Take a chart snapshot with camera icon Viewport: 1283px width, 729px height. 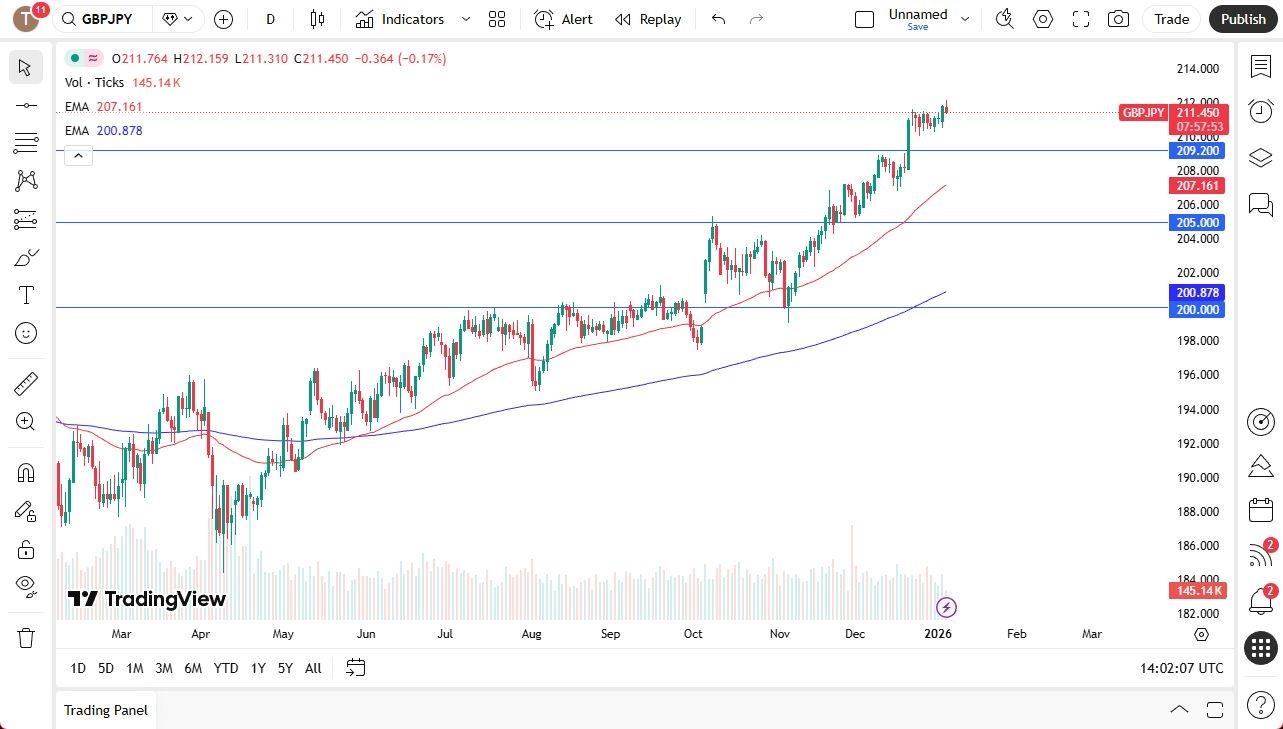pyautogui.click(x=1119, y=19)
